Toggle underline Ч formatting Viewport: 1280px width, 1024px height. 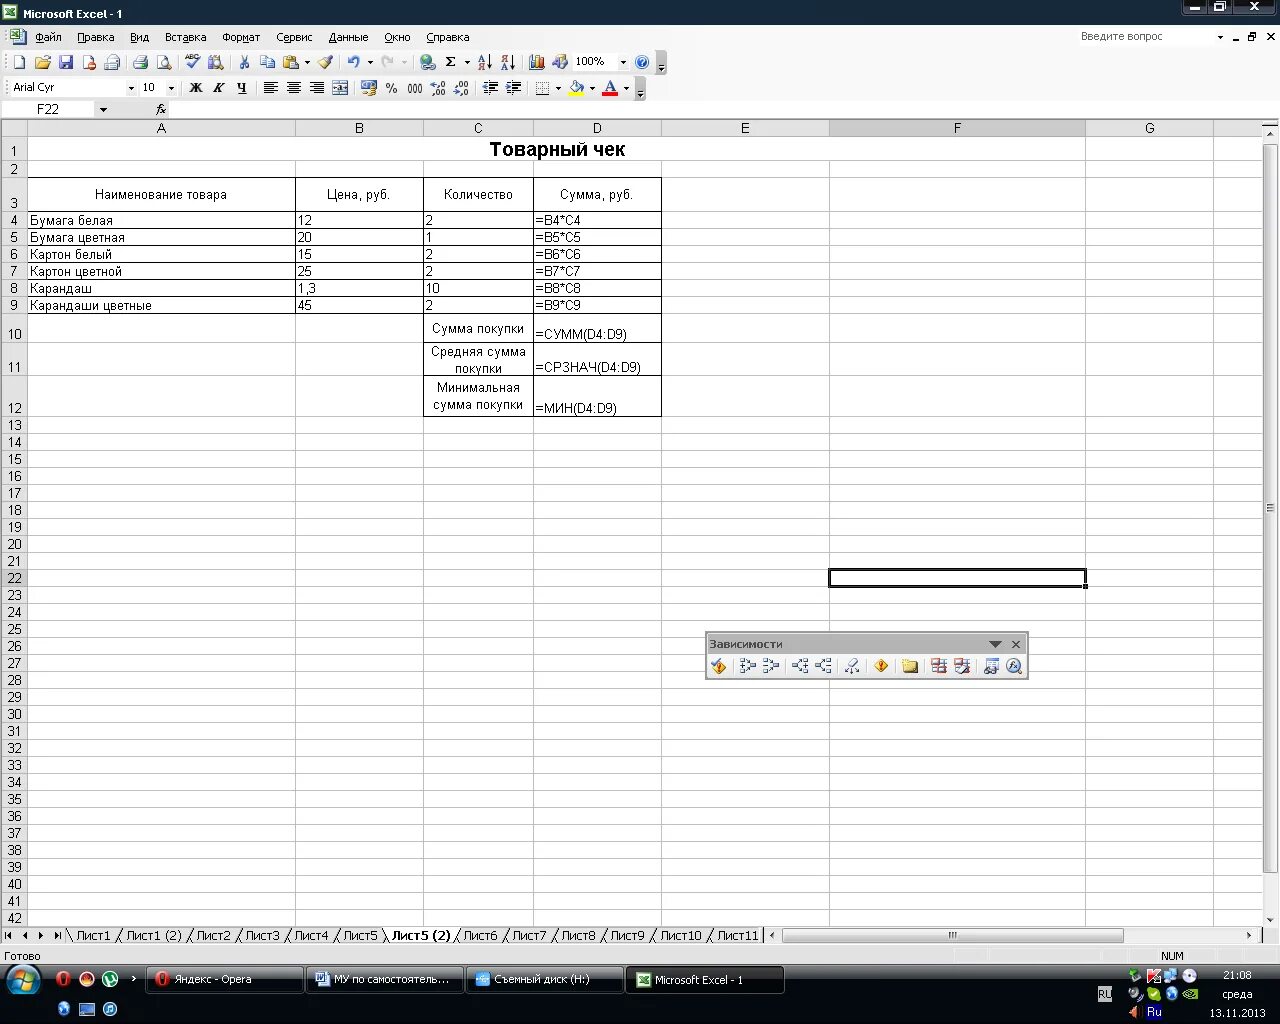[x=242, y=88]
